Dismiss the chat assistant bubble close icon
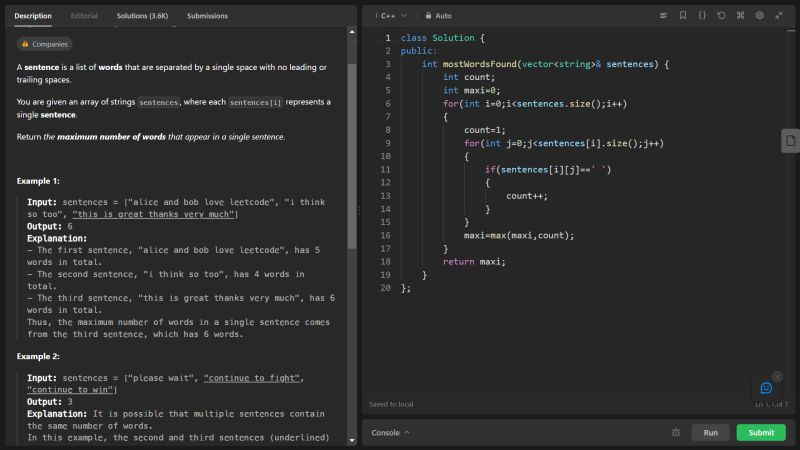Screen dimensions: 800x450 (777, 377)
